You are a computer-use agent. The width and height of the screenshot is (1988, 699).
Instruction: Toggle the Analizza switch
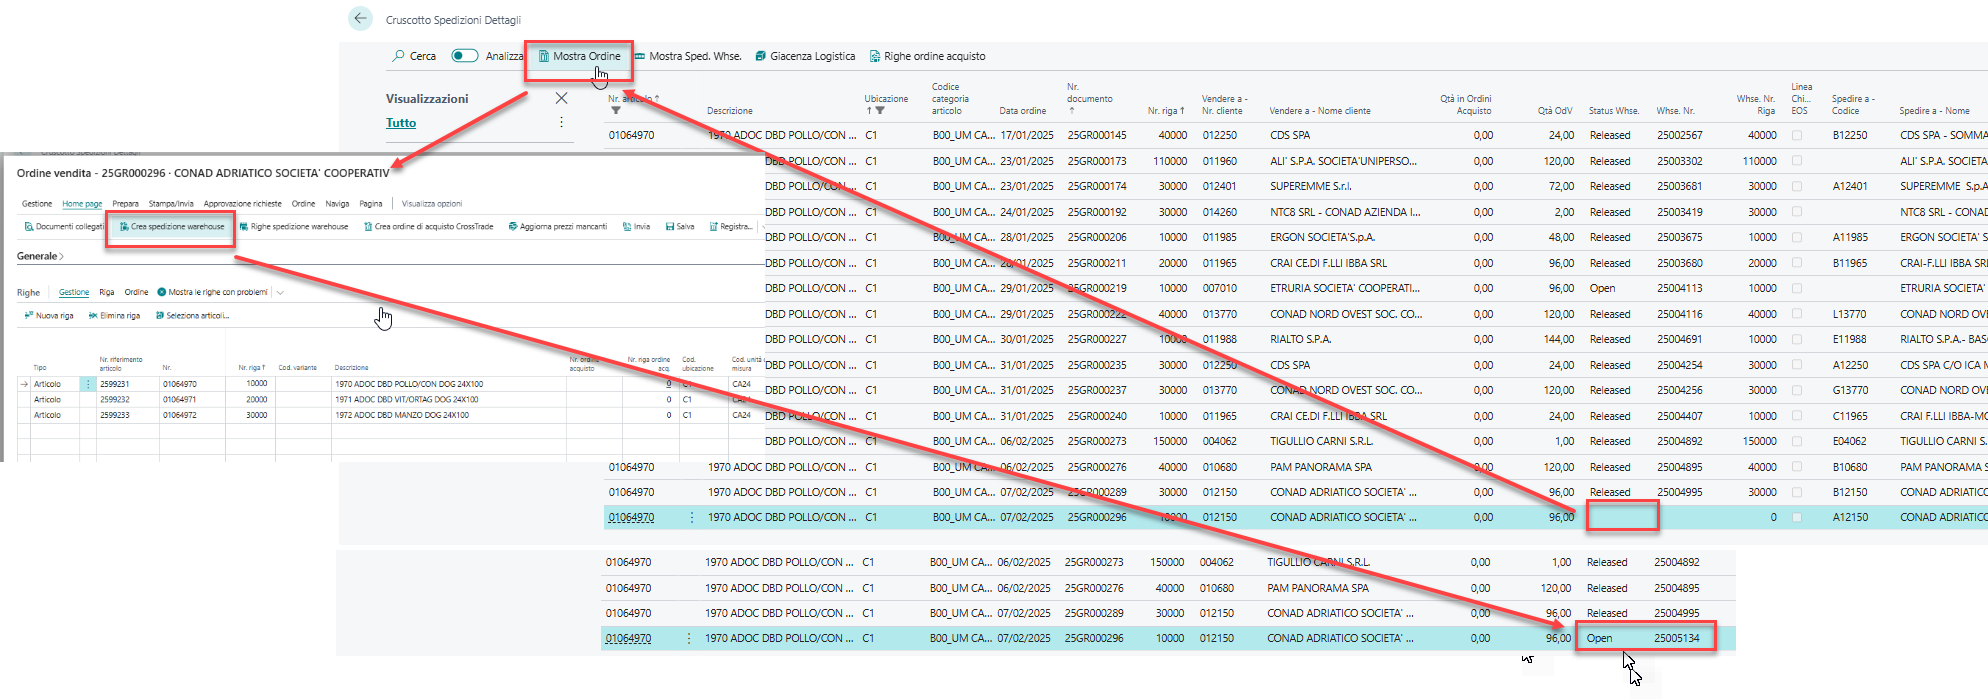[464, 56]
